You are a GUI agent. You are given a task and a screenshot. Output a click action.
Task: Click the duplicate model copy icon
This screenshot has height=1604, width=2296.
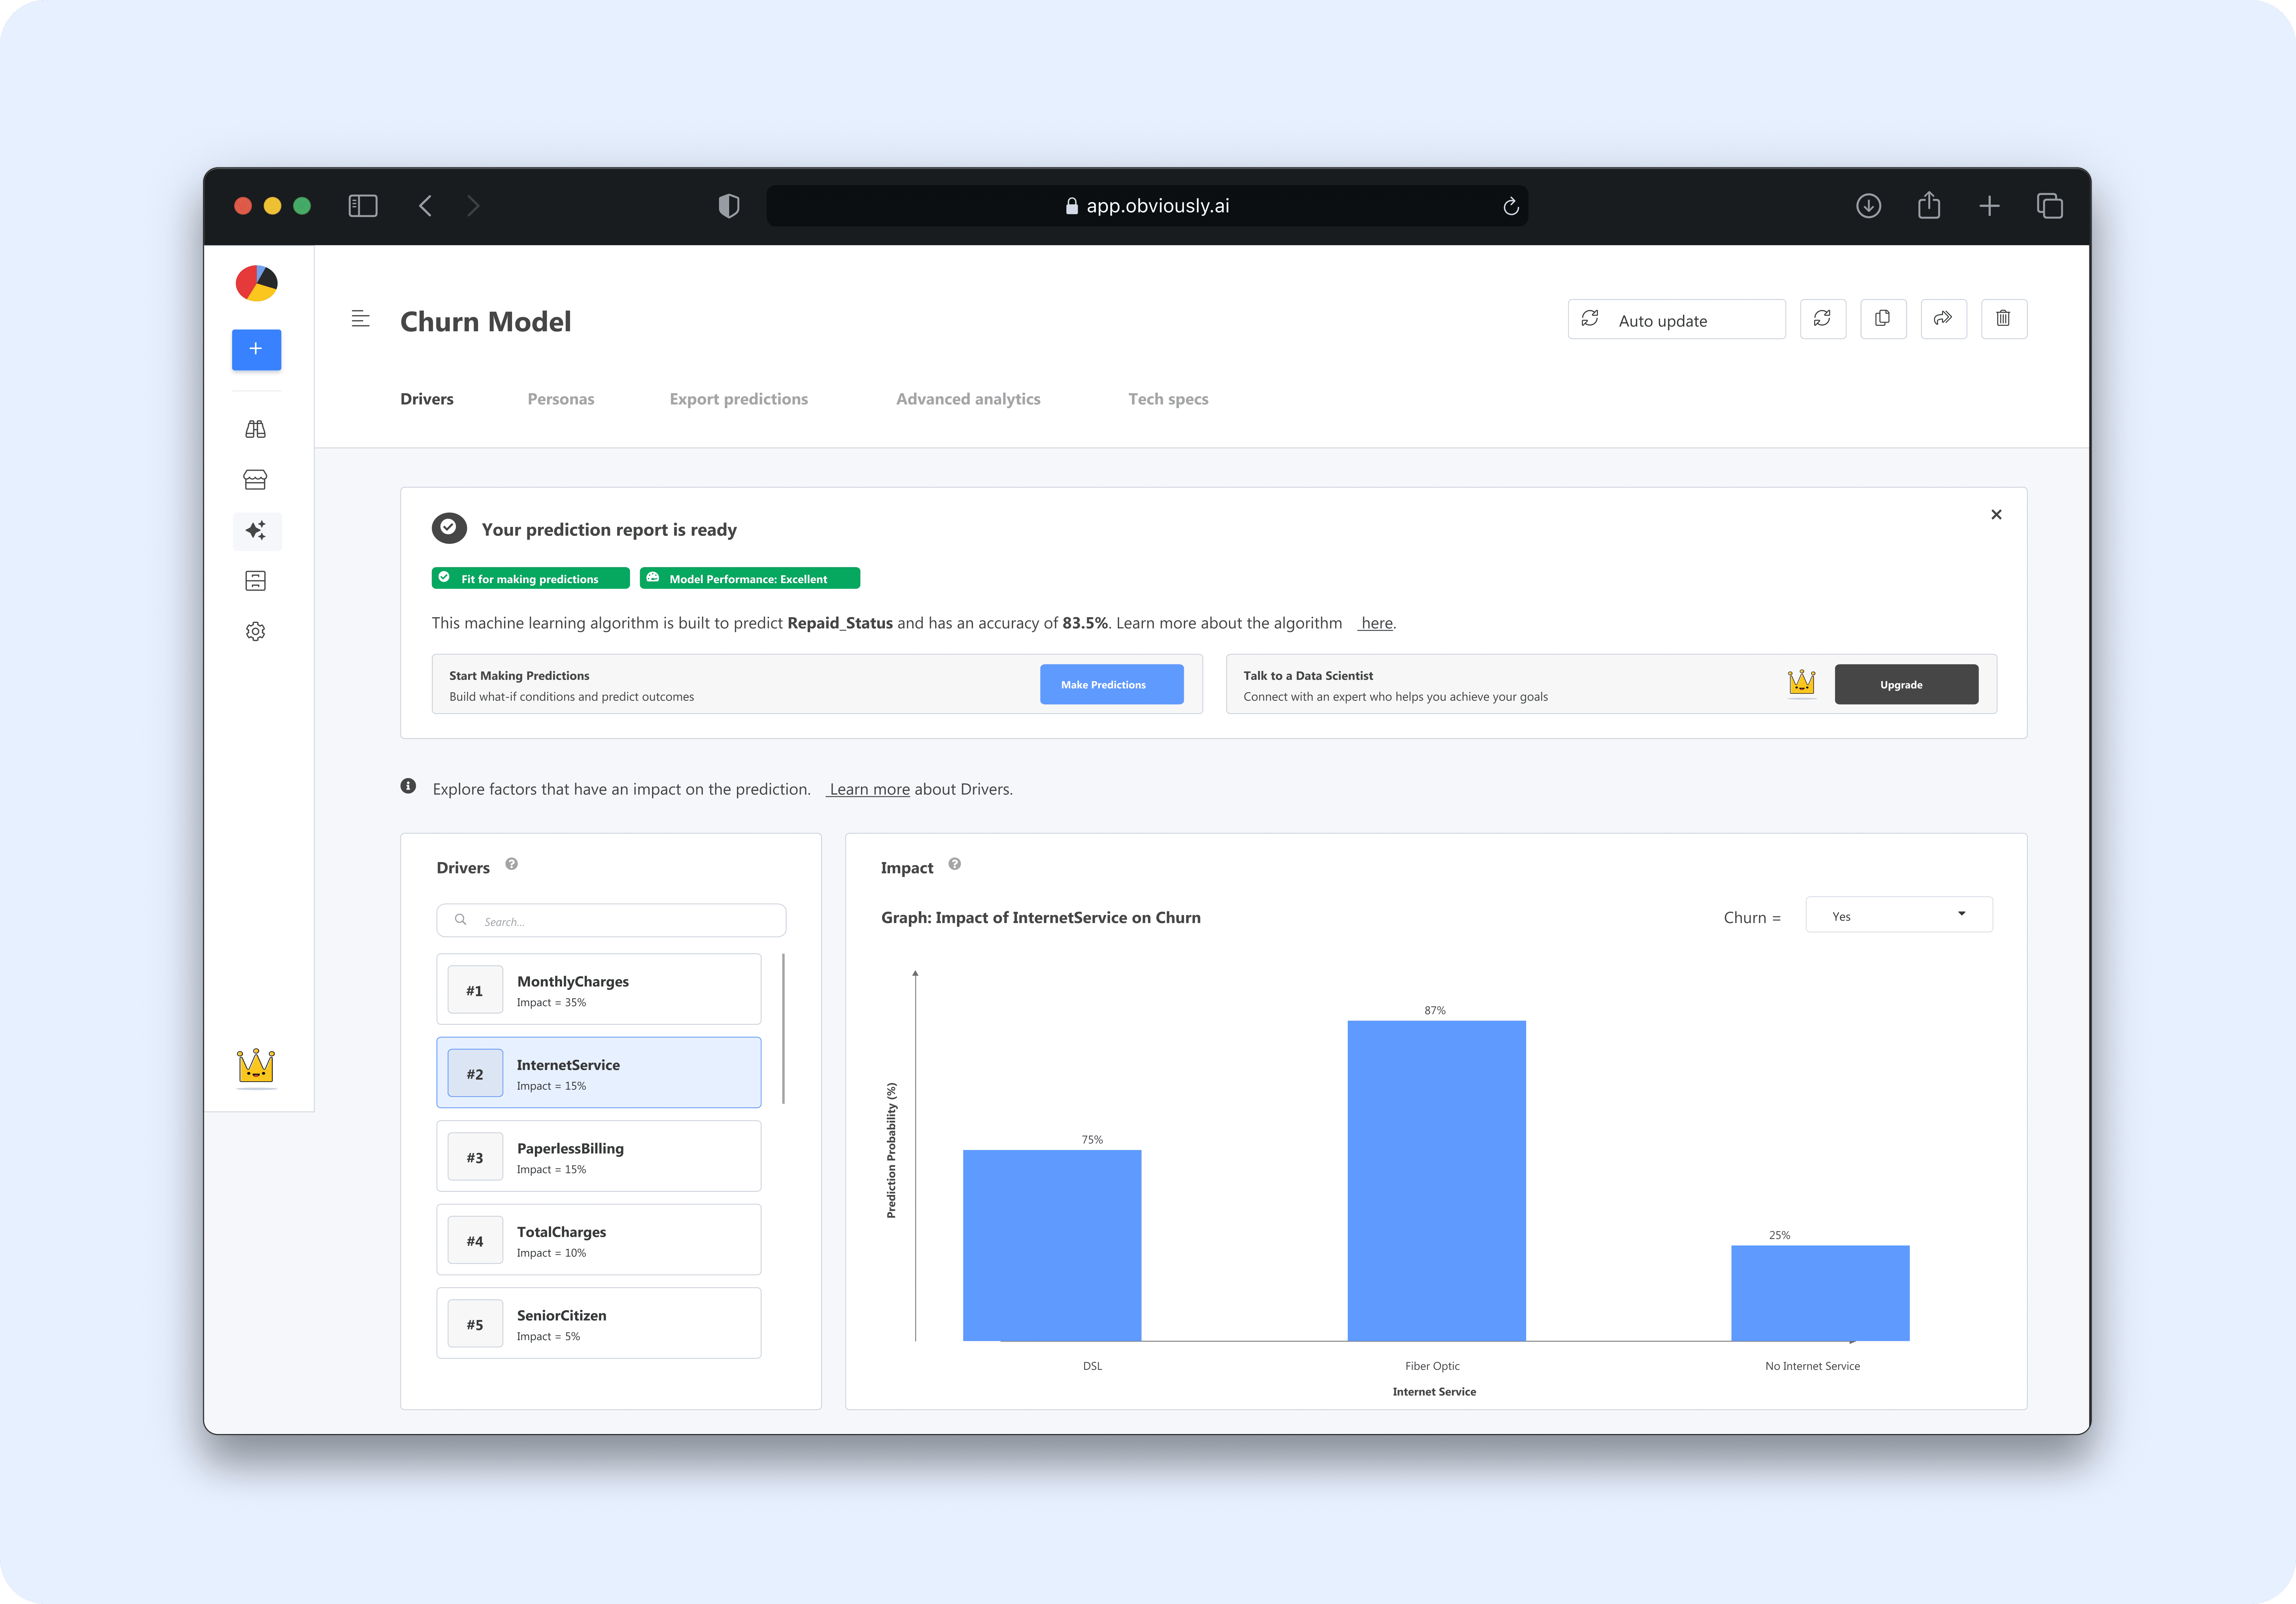coord(1883,319)
